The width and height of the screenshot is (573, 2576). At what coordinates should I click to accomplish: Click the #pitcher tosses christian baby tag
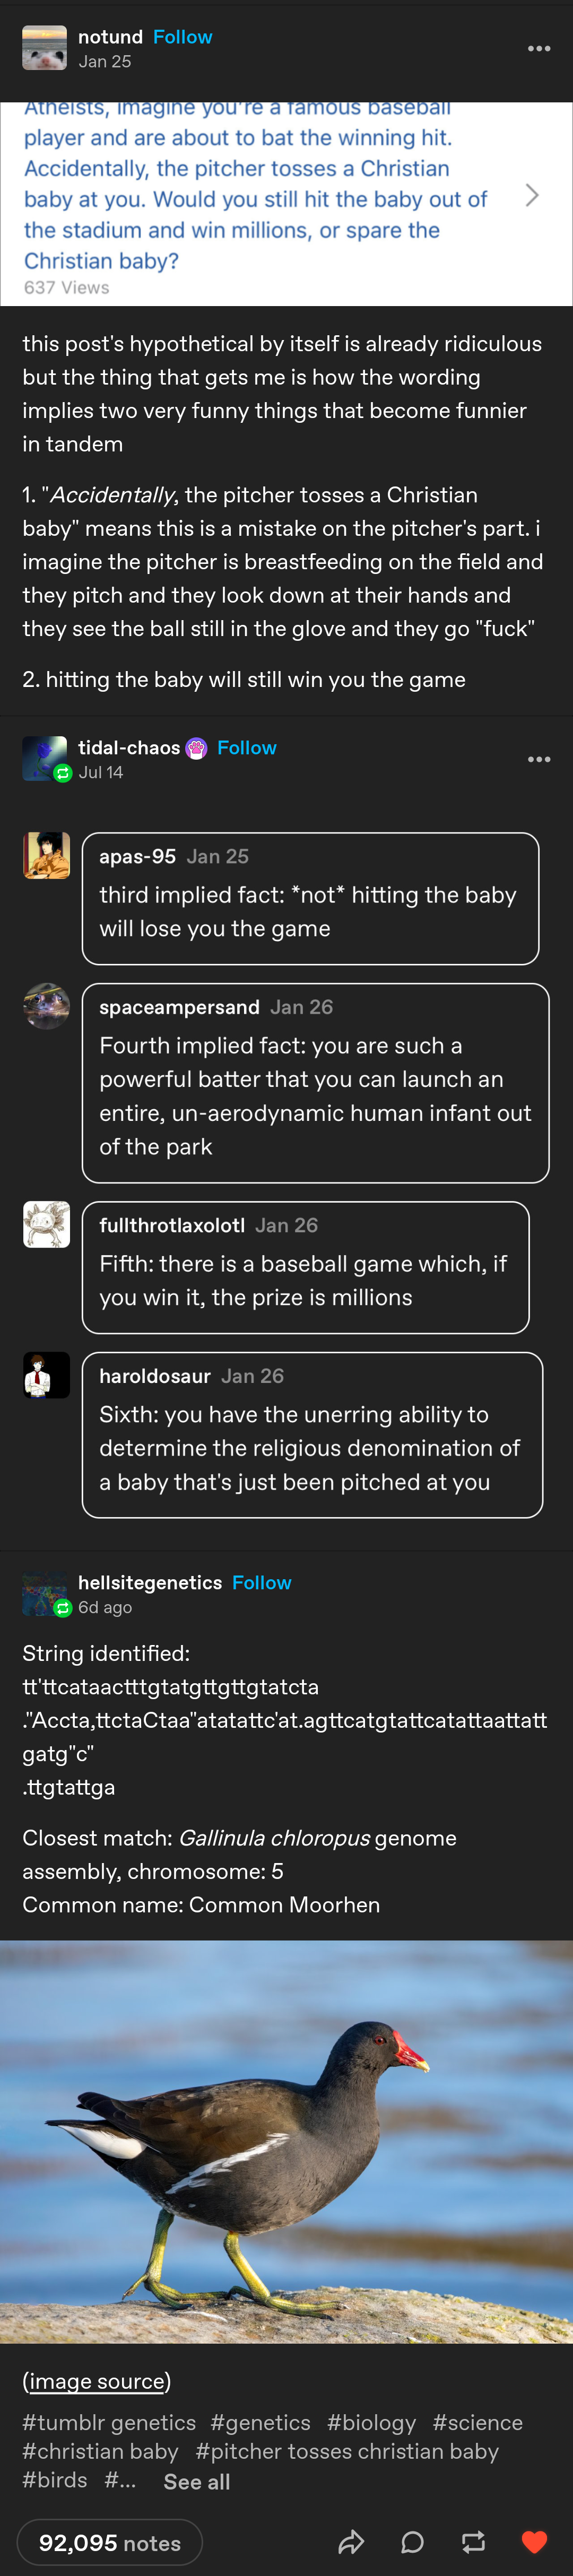click(347, 2451)
